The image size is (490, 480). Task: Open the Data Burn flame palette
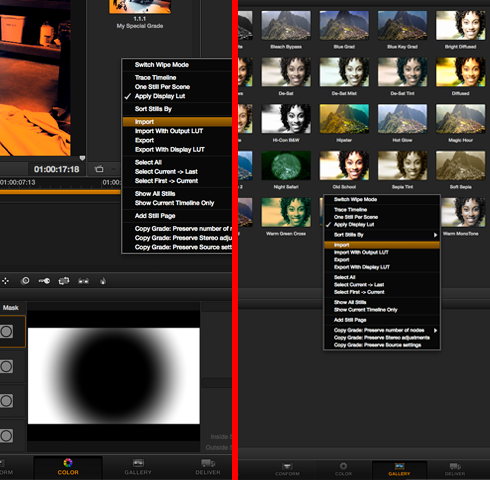tap(103, 281)
